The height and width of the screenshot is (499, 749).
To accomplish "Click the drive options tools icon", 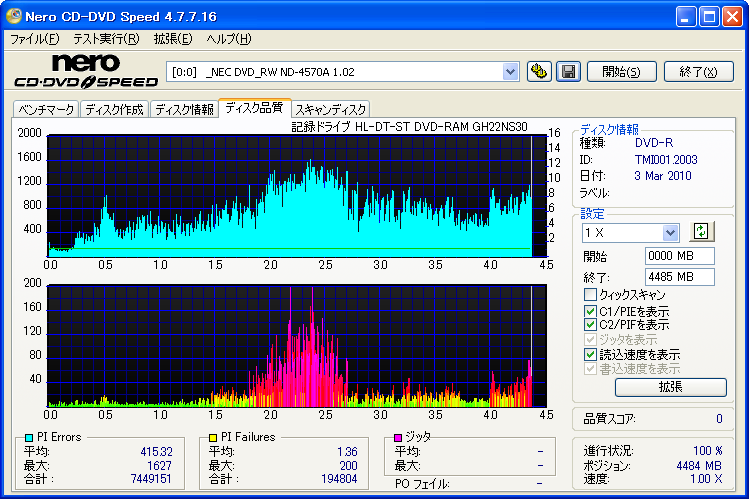I will (x=539, y=72).
